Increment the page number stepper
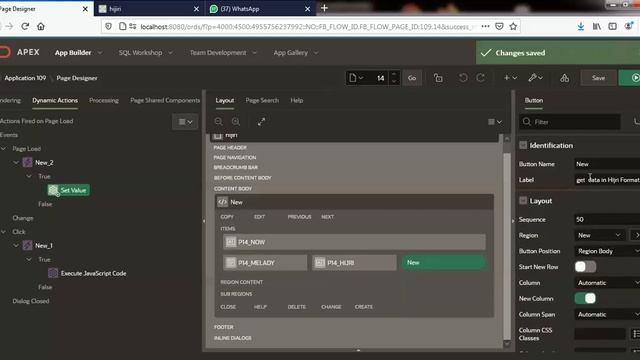 point(394,74)
